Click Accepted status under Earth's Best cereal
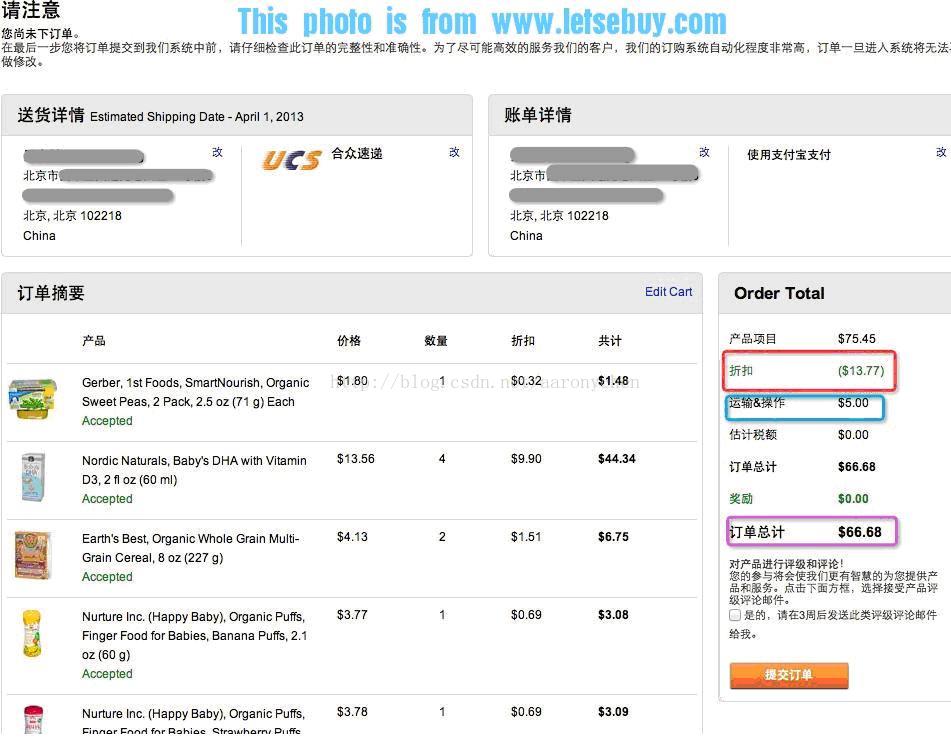The width and height of the screenshot is (951, 742). [x=107, y=576]
